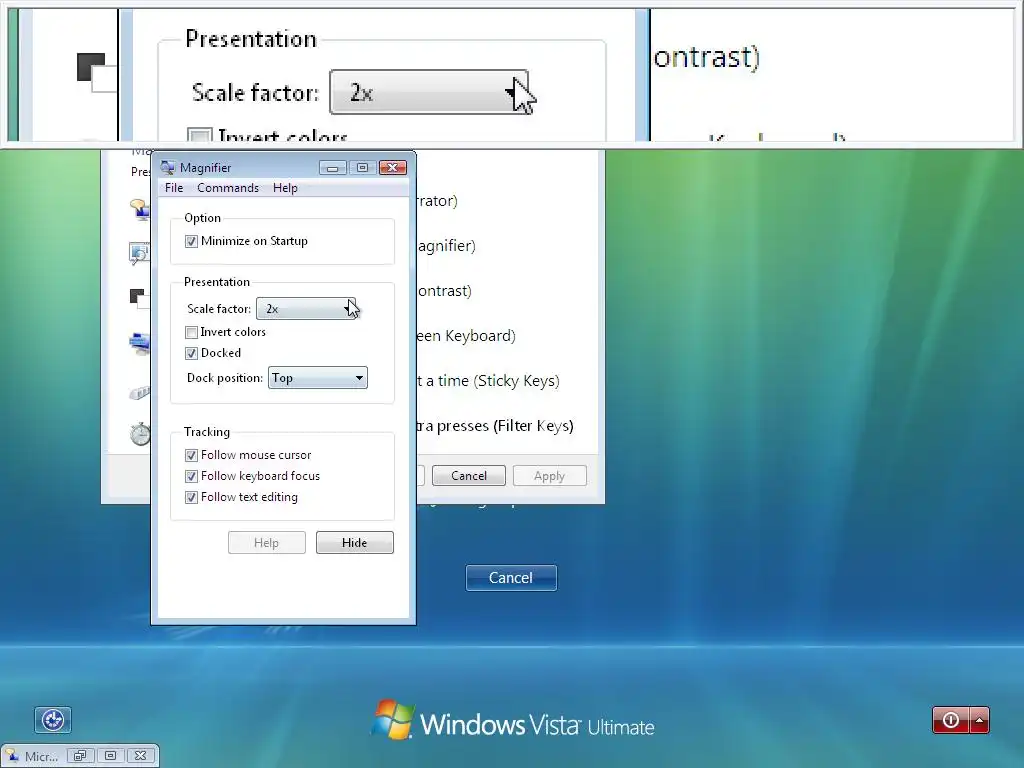Open the Help menu in Magnifier
The height and width of the screenshot is (768, 1024).
[x=285, y=187]
